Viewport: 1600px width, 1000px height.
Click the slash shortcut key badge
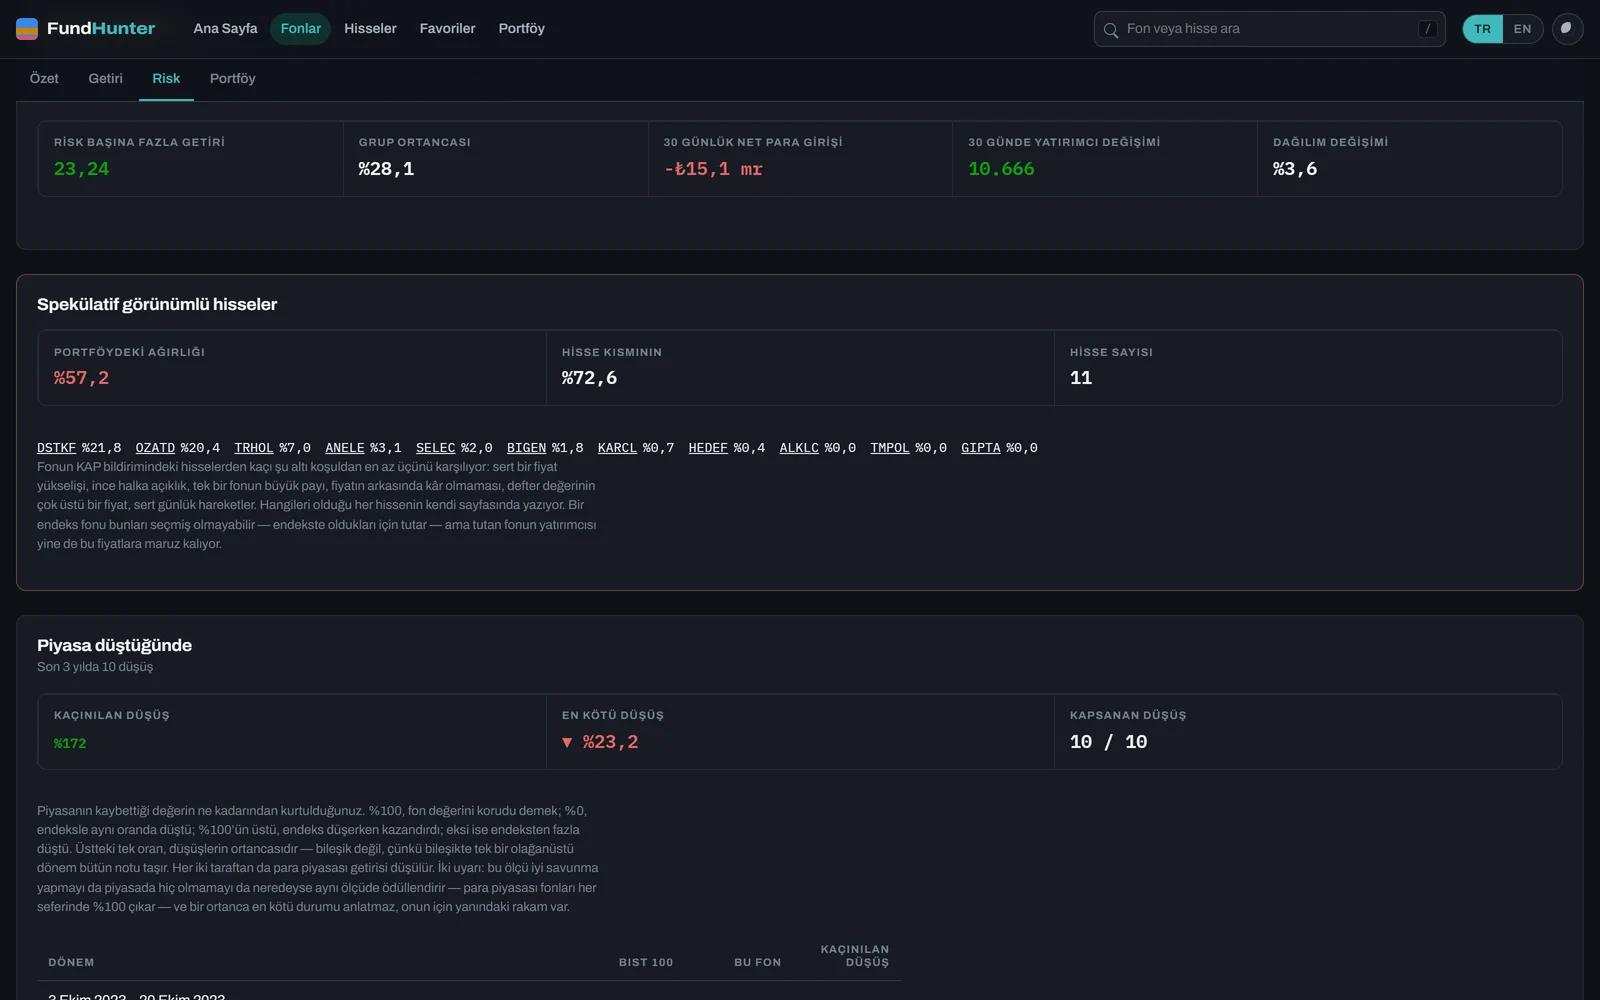coord(1428,29)
